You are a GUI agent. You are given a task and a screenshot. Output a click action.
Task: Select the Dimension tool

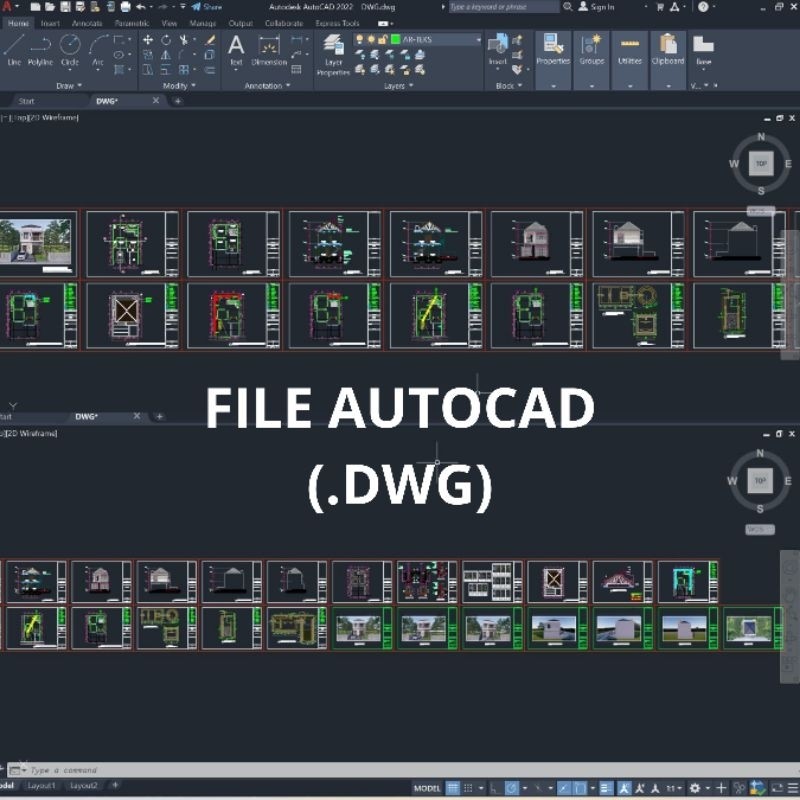click(x=269, y=50)
